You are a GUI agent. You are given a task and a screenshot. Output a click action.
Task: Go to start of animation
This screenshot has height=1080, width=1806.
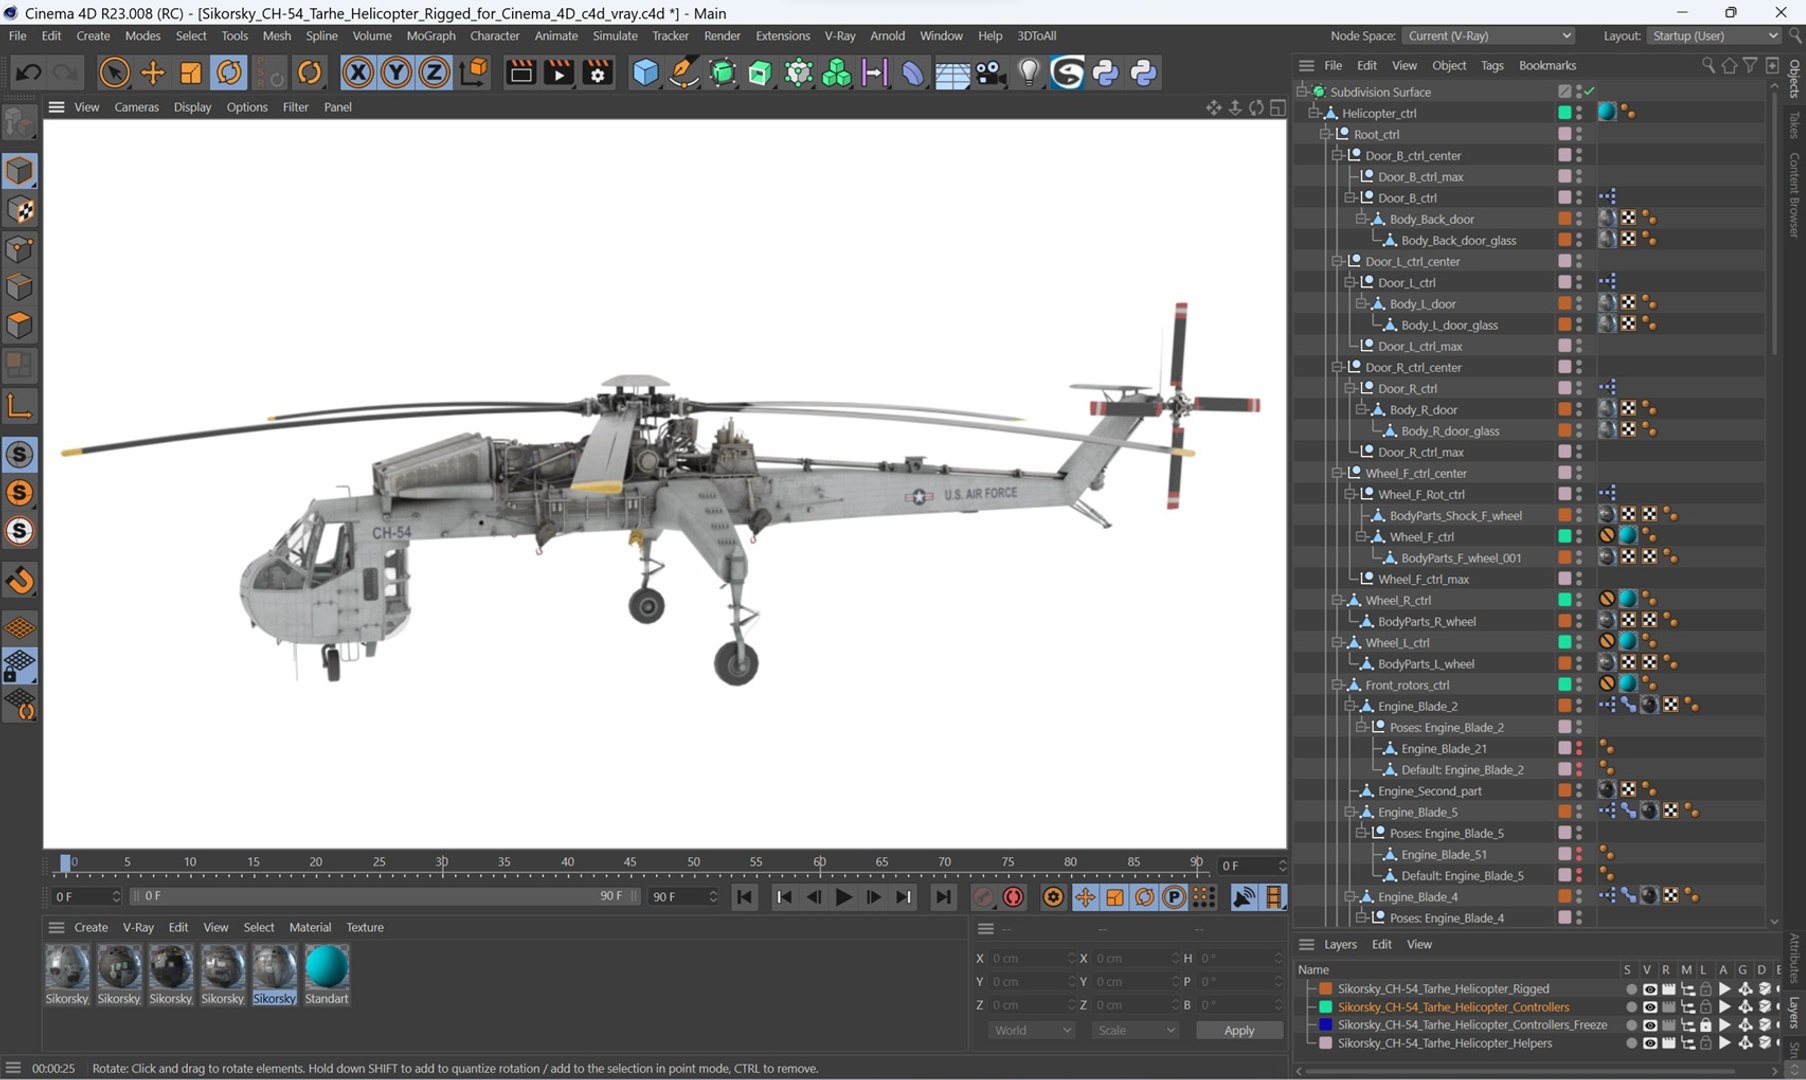[x=745, y=897]
